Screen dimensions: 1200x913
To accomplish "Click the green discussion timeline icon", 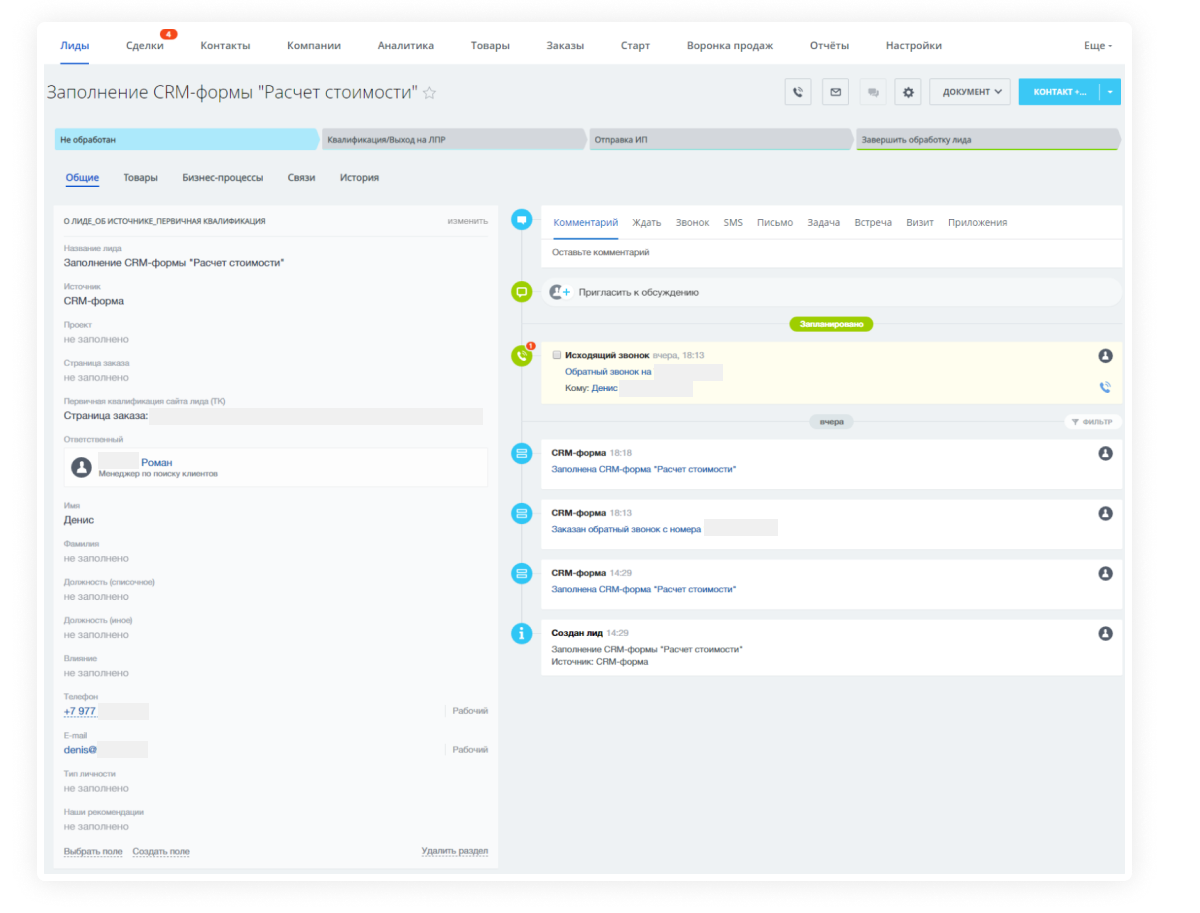I will 521,292.
